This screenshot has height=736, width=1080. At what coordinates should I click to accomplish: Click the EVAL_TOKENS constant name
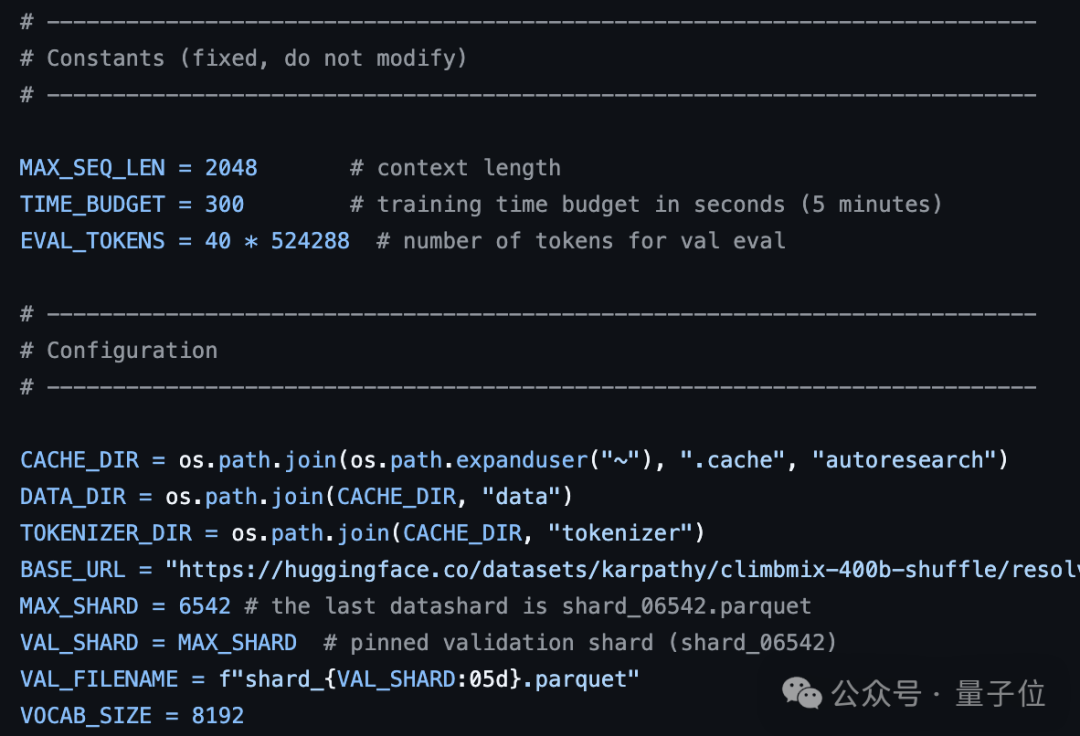(92, 241)
